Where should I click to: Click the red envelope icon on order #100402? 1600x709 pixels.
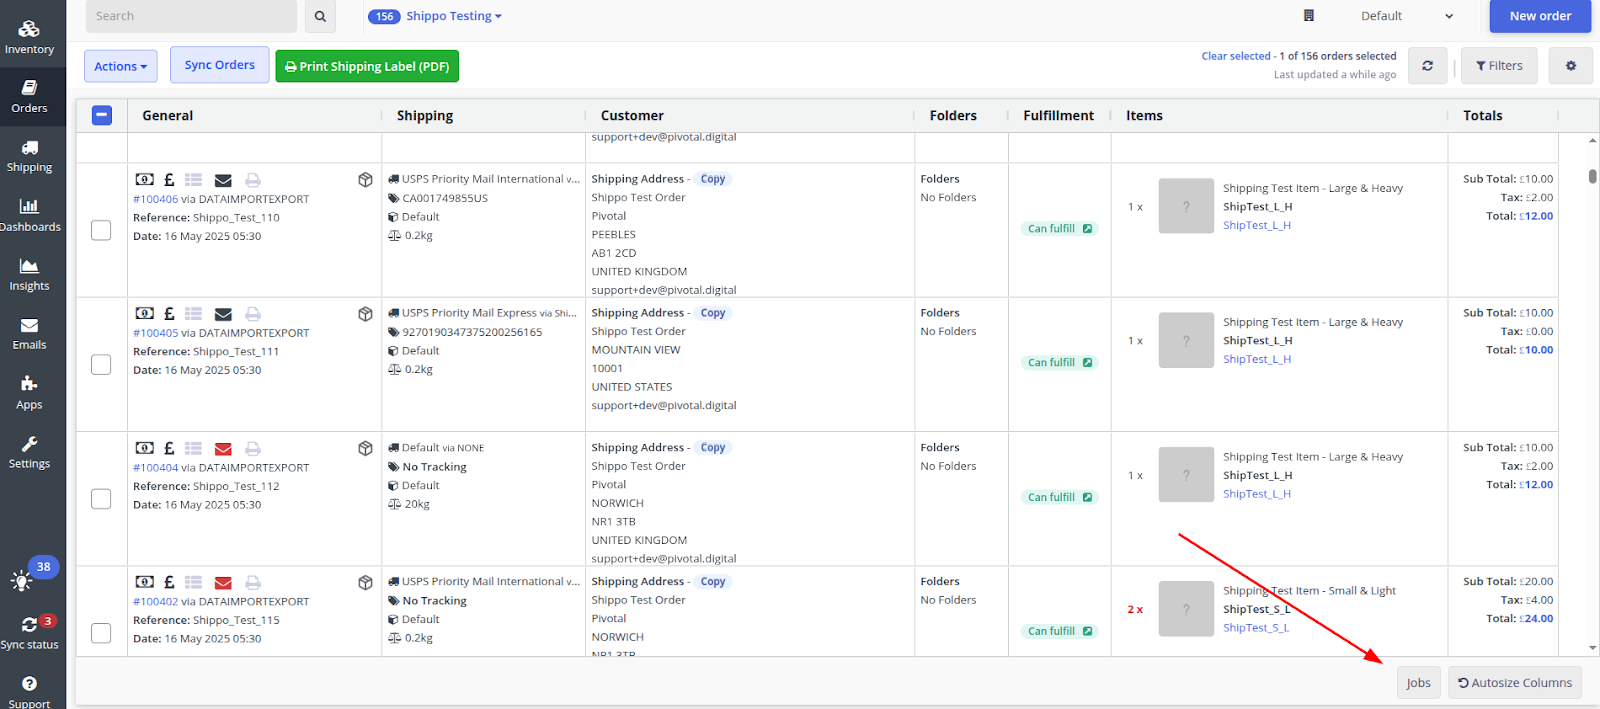click(x=223, y=583)
